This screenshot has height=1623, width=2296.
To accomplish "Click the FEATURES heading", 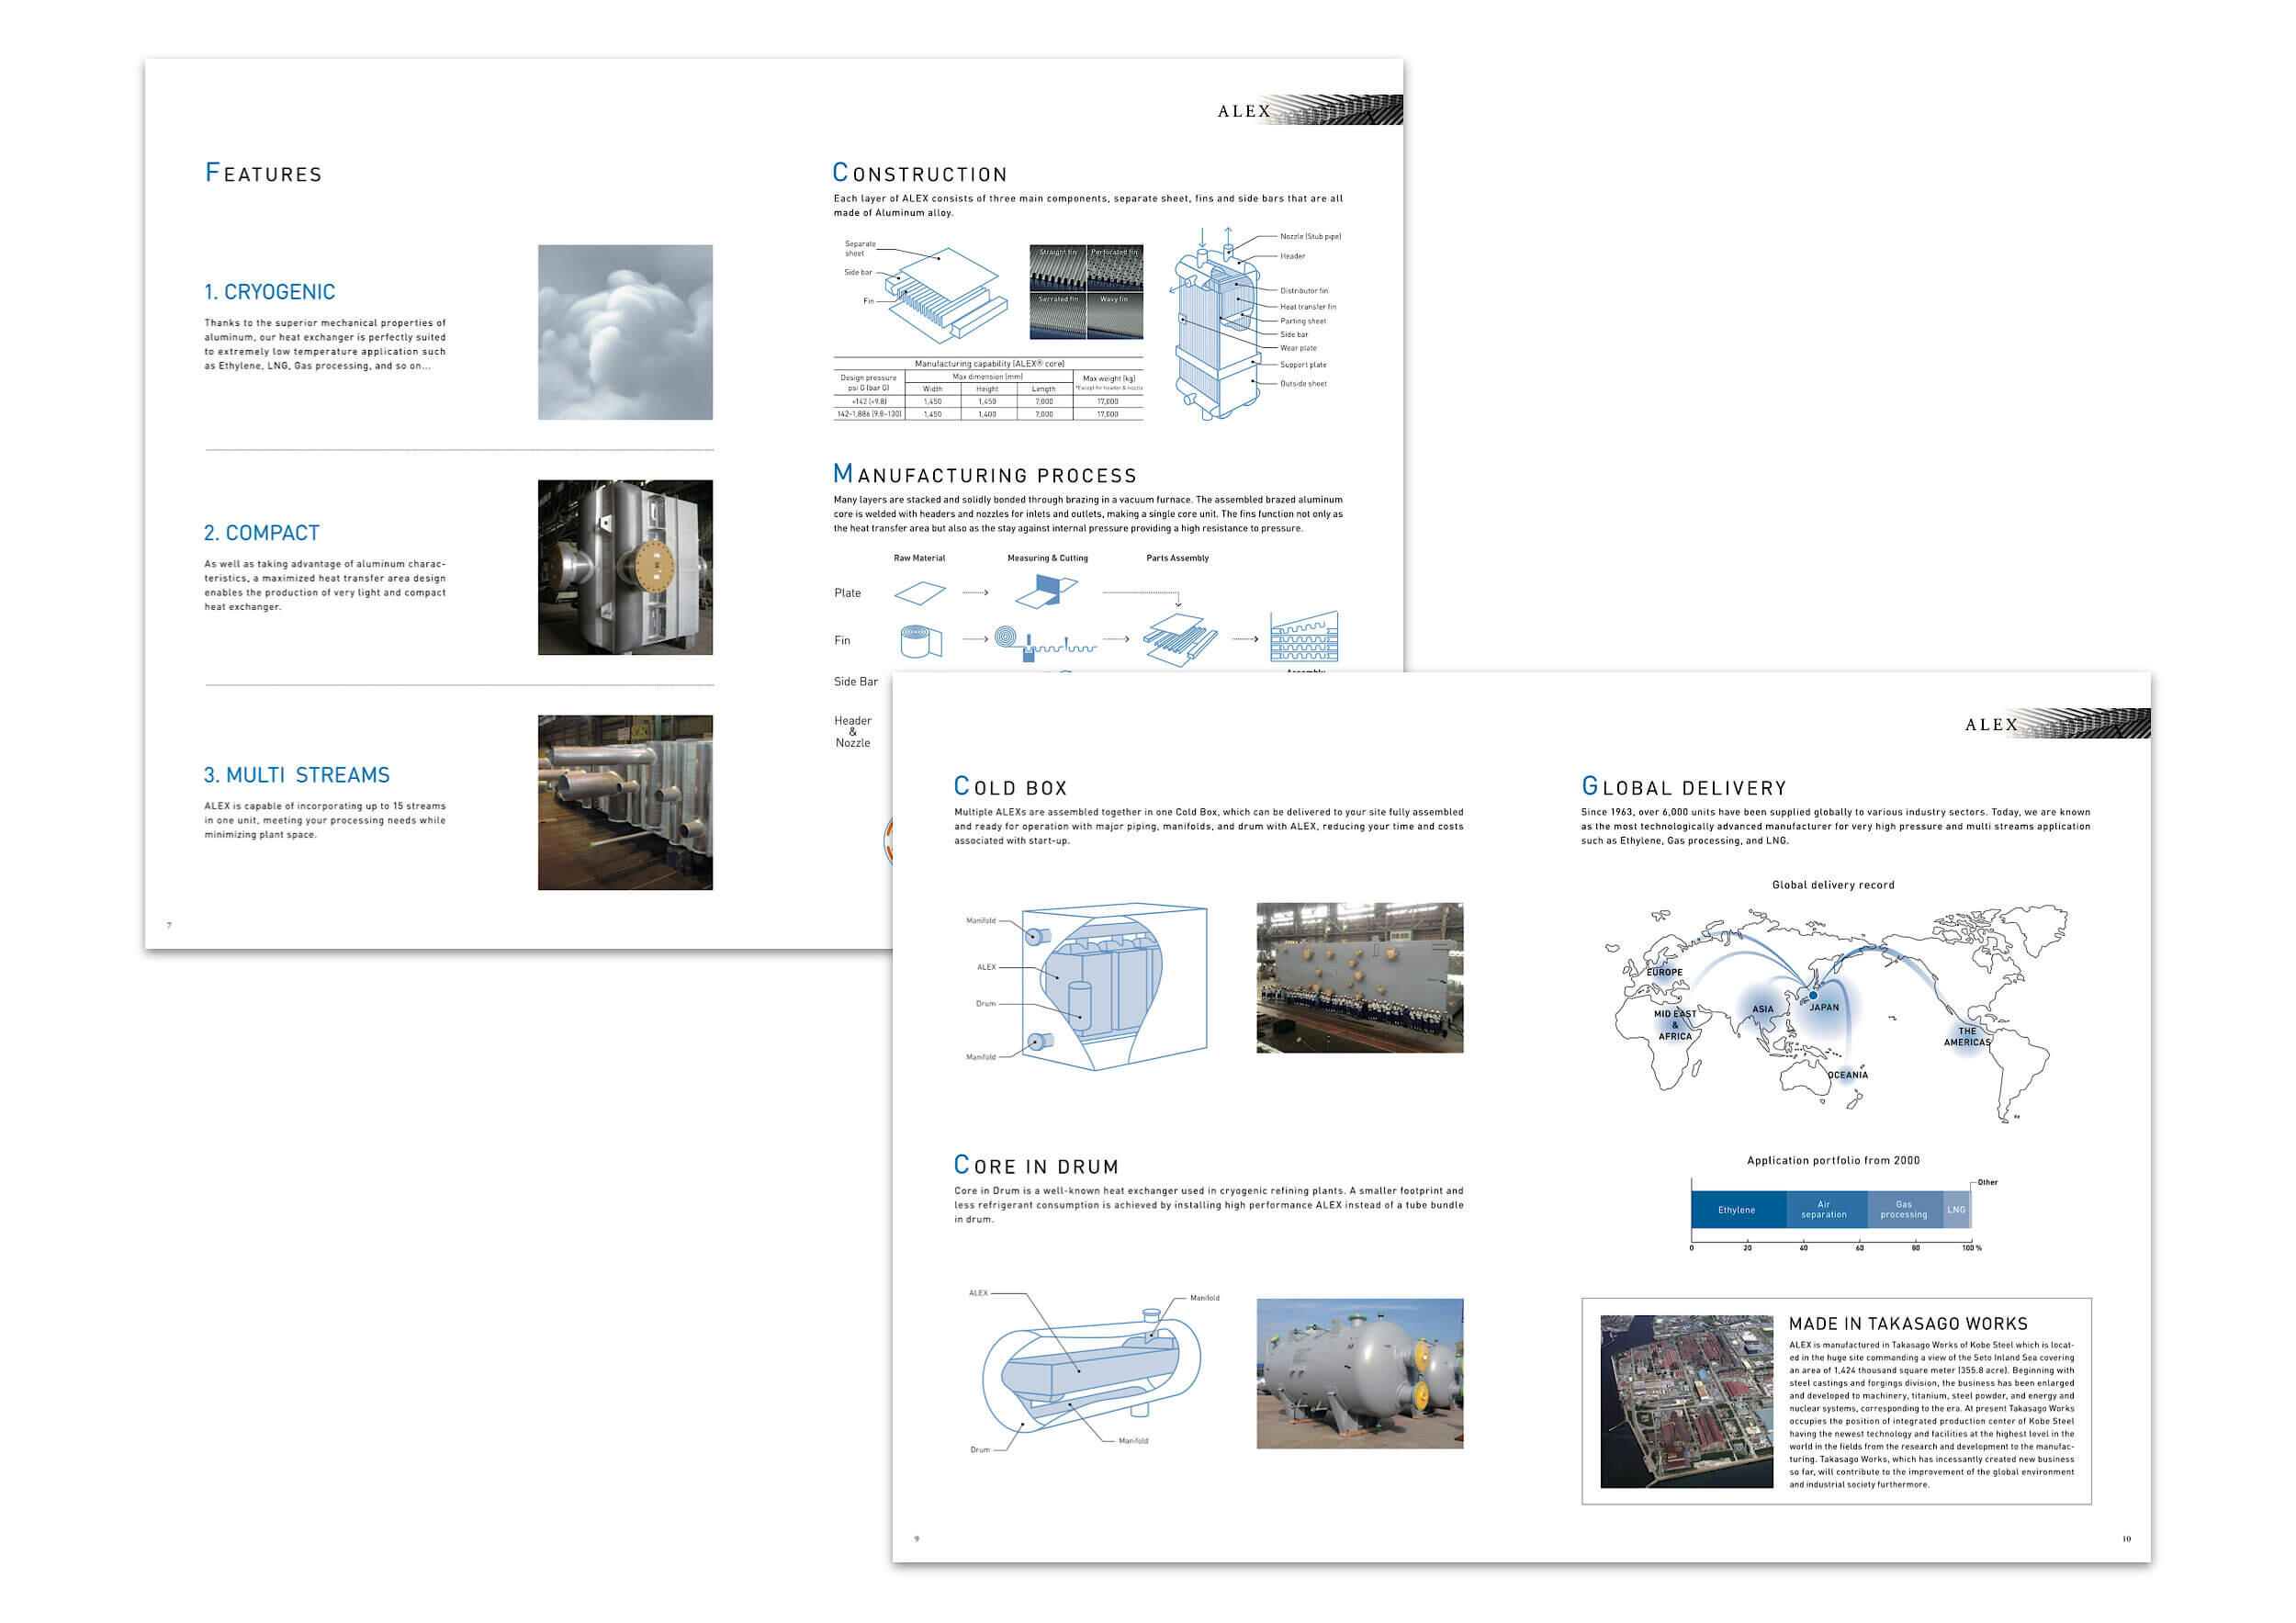I will 264,173.
